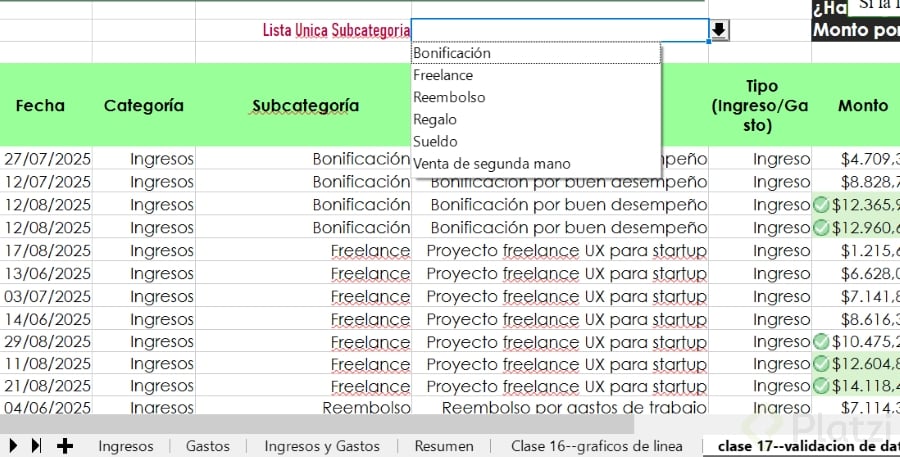Image resolution: width=900 pixels, height=457 pixels.
Task: Click green check icon beside $10.475
Action: 821,342
